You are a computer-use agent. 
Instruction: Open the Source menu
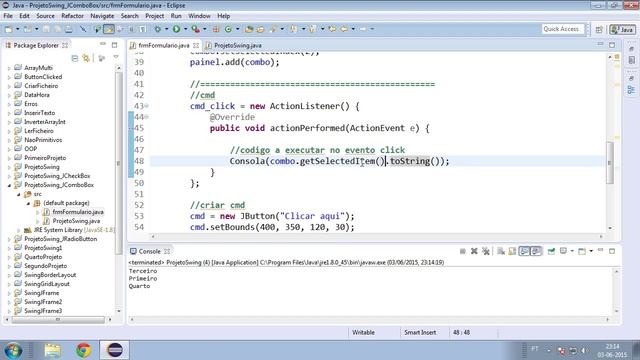pos(45,16)
